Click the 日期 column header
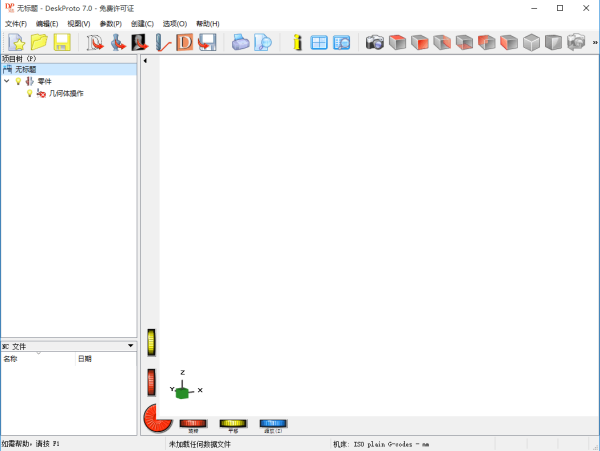Screen dimensions: 600x451 click(x=84, y=357)
